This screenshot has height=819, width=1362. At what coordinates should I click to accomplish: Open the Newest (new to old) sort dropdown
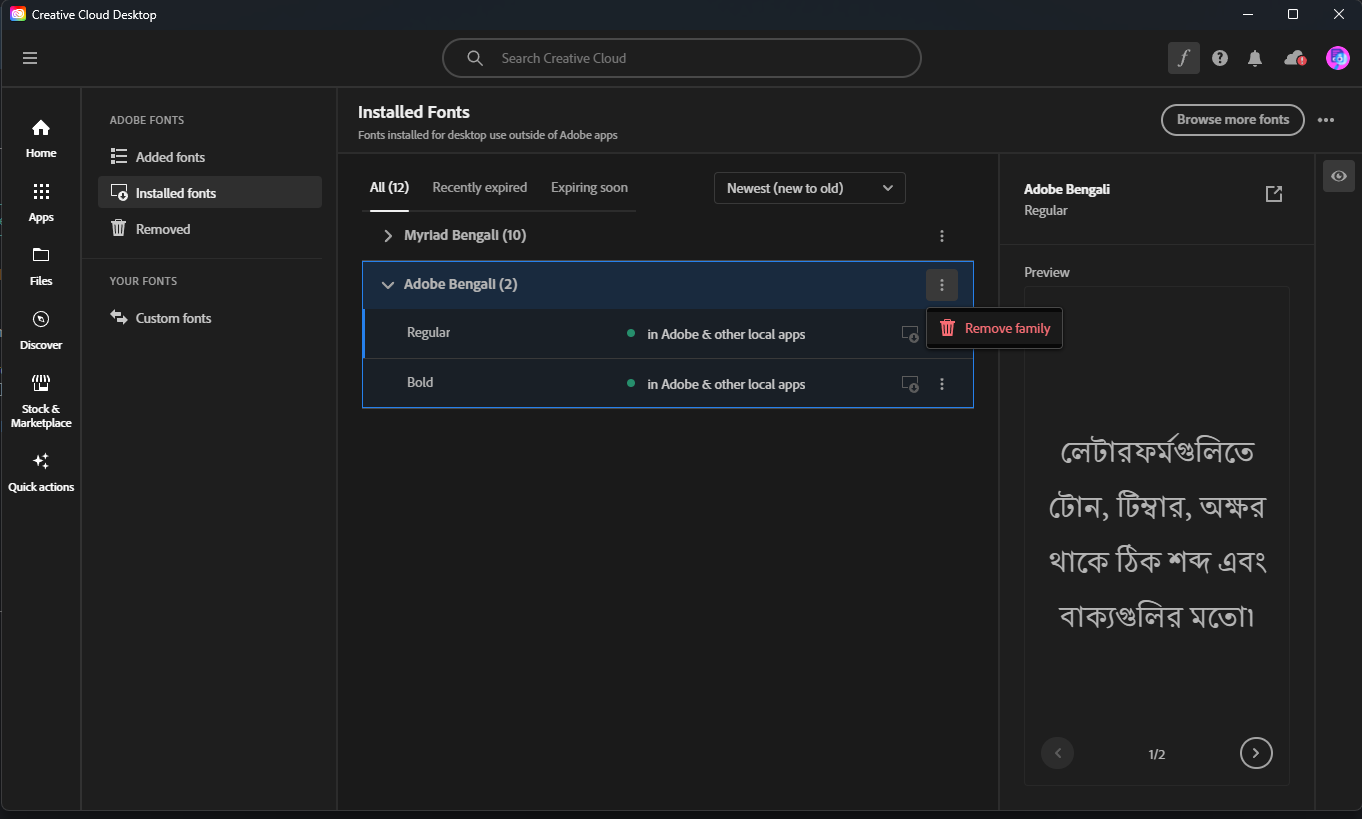[810, 188]
